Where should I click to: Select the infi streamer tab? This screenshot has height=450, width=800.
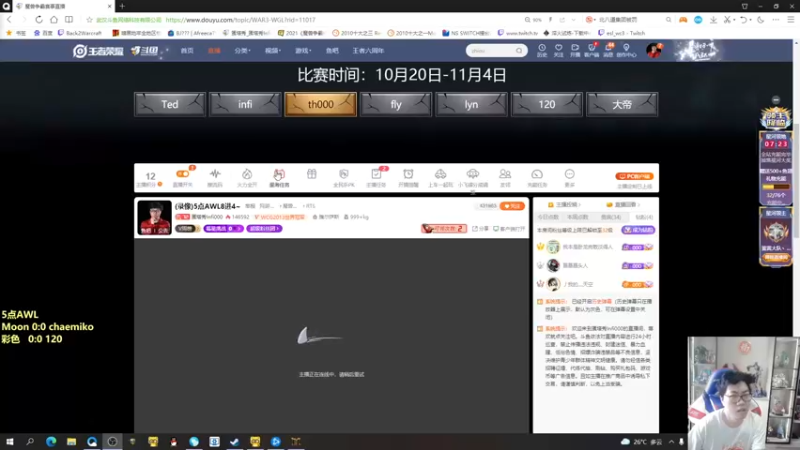coord(245,104)
